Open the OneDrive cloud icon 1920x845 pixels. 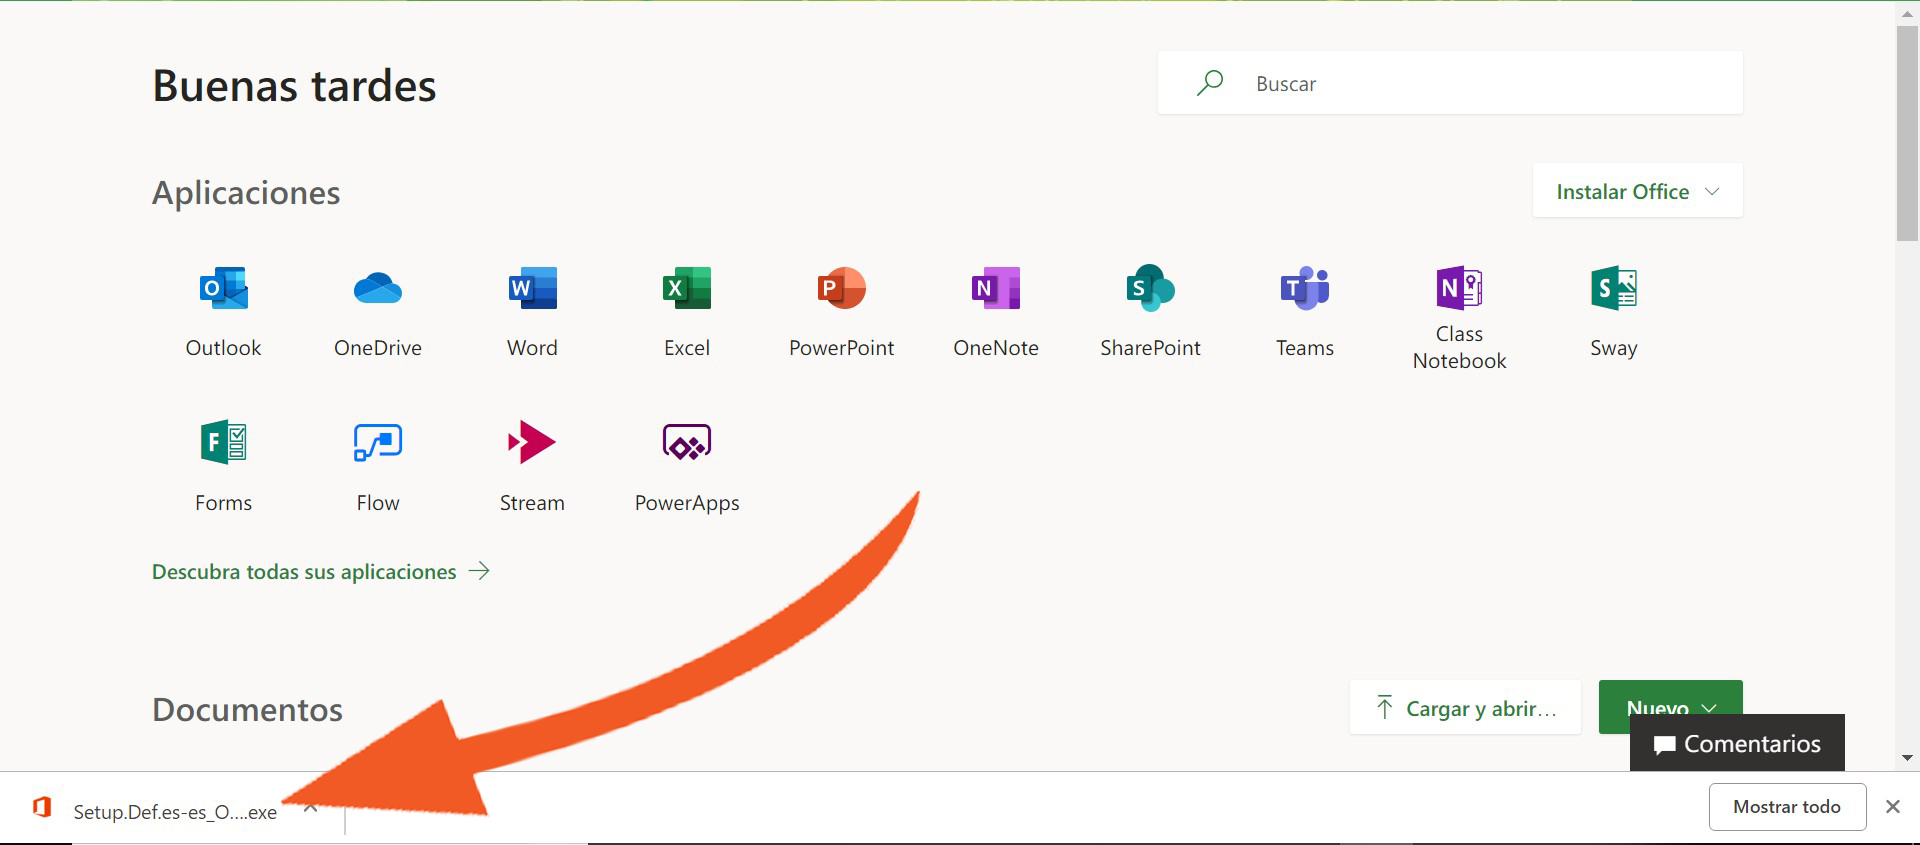[378, 288]
